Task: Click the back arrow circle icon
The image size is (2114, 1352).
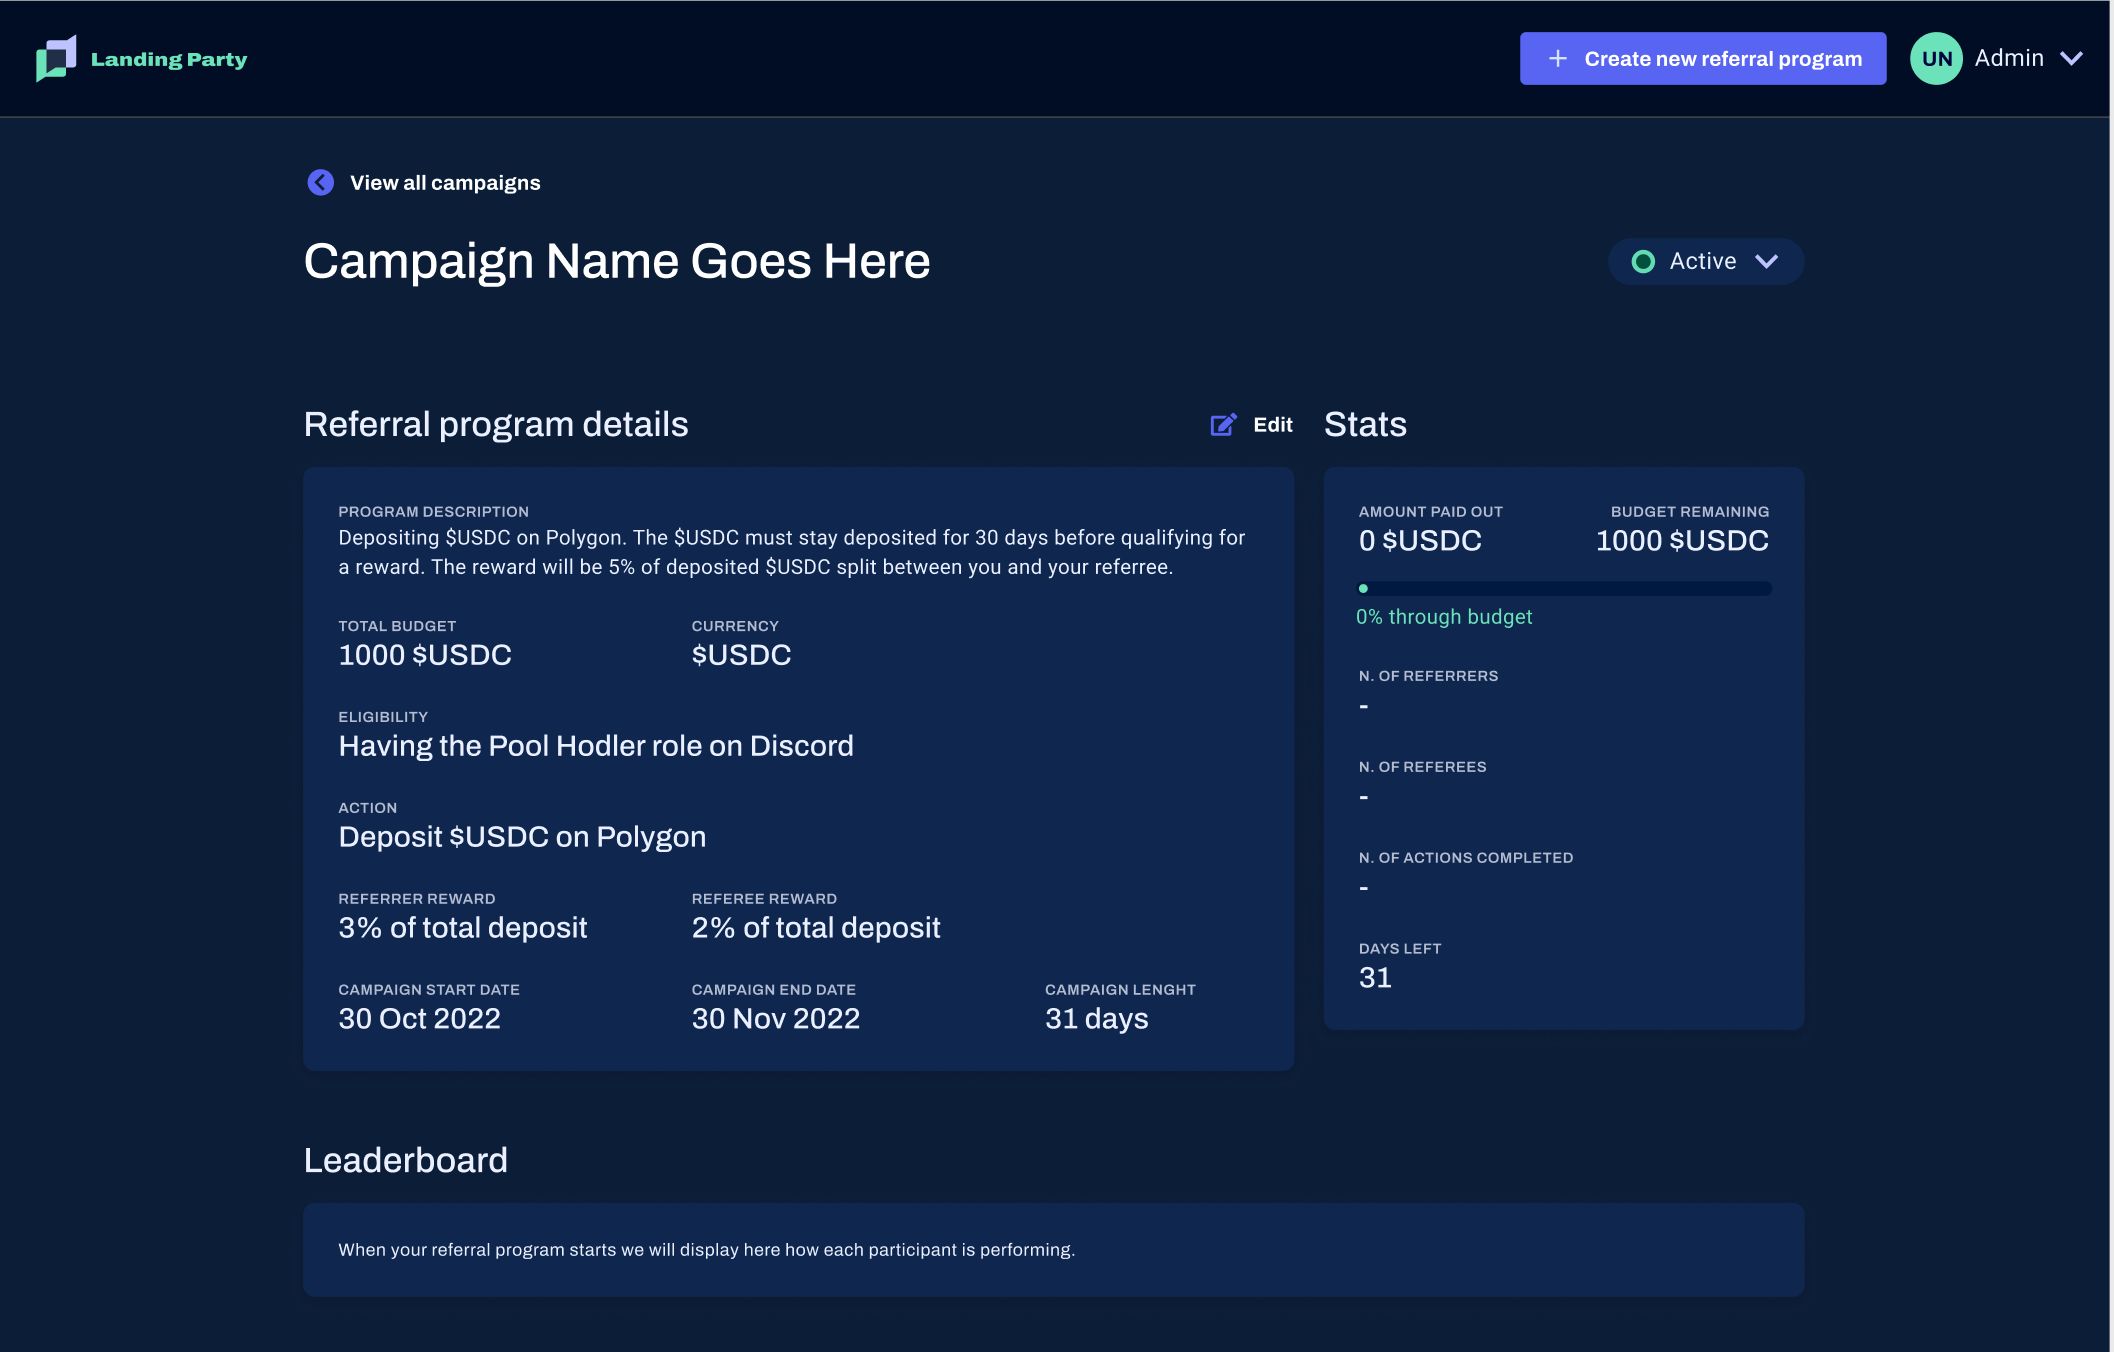Action: point(320,182)
